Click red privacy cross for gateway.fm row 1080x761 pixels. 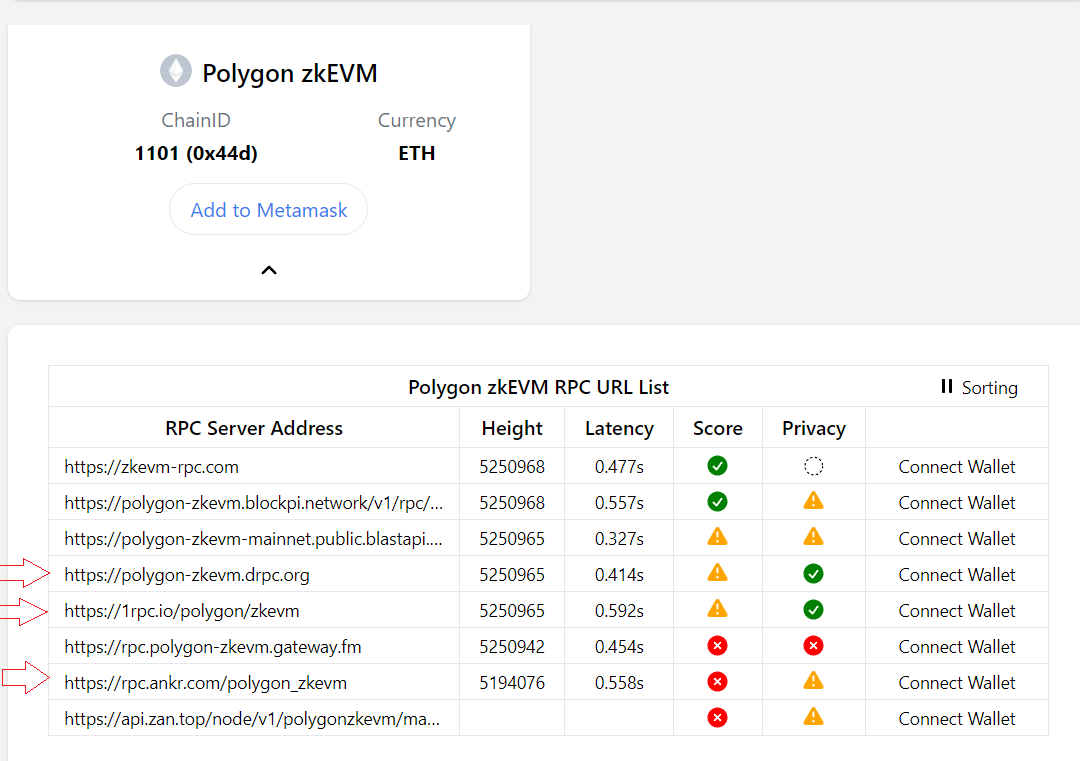[813, 646]
